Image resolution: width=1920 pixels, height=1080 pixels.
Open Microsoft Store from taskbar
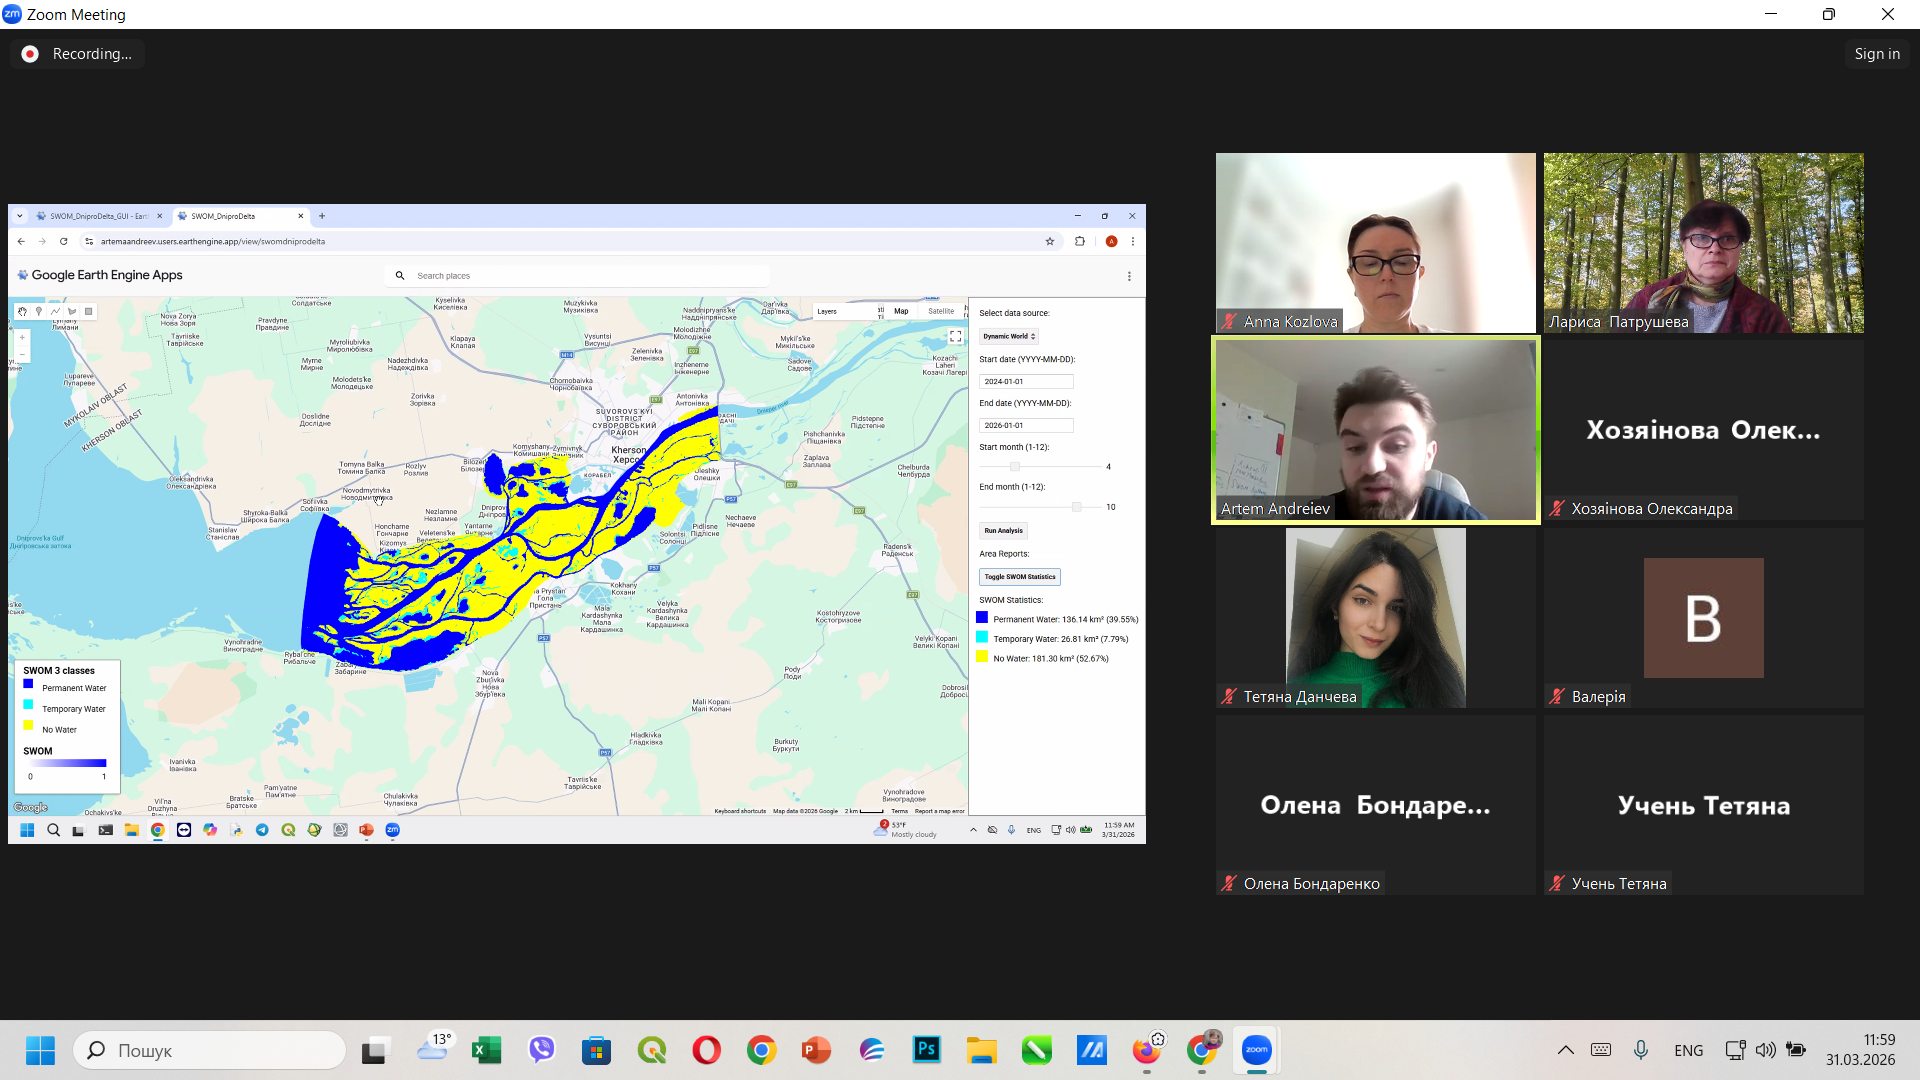(x=596, y=1050)
